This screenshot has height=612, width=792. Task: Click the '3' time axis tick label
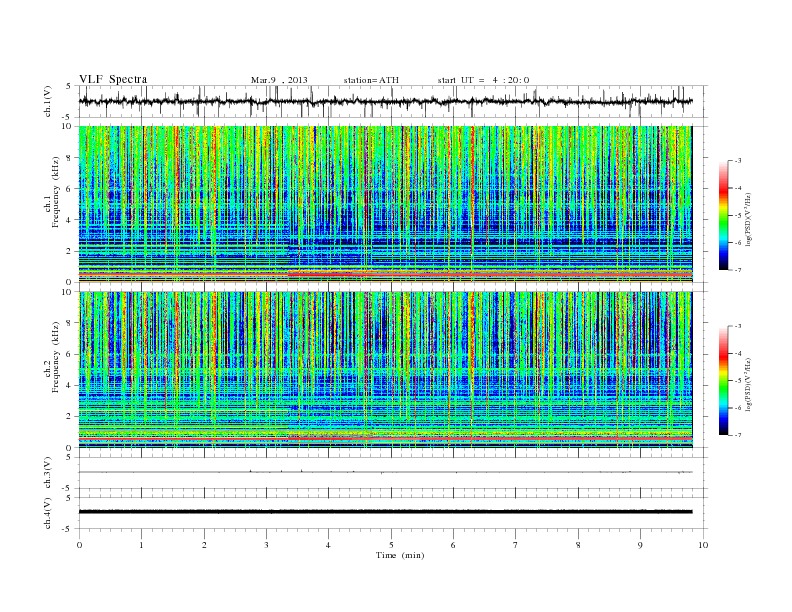[266, 545]
